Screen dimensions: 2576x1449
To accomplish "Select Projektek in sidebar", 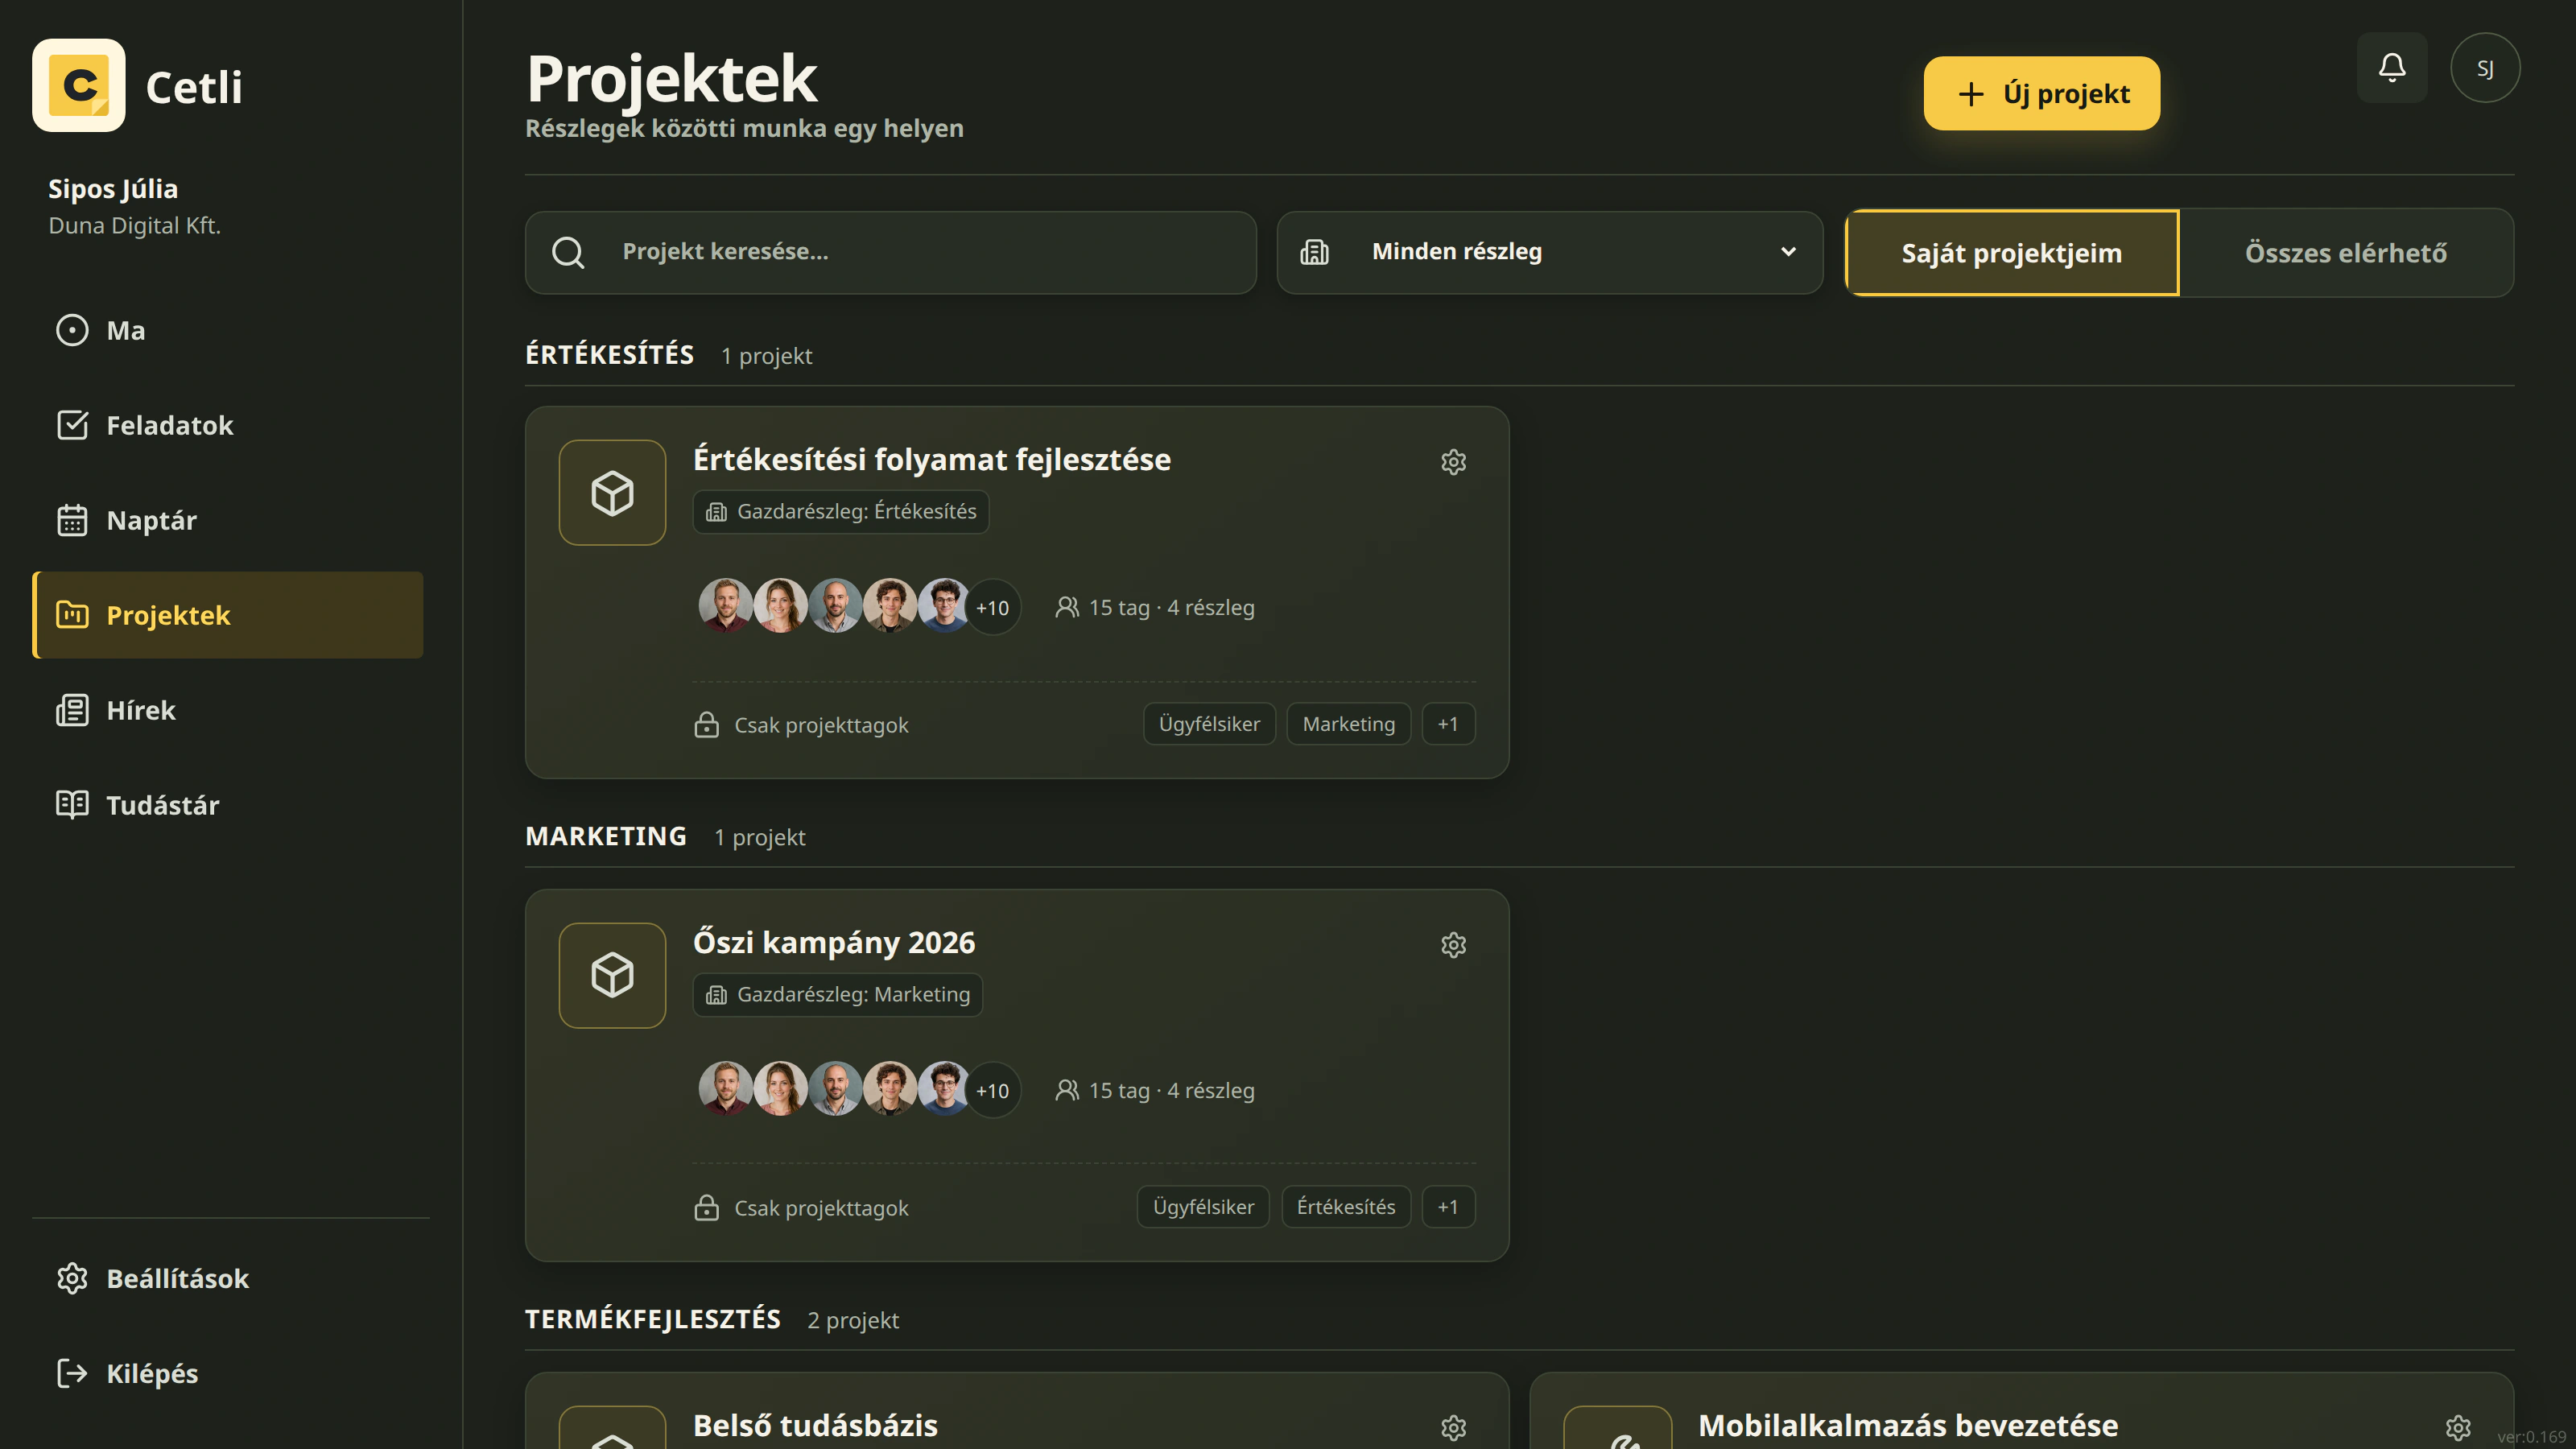I will [227, 615].
